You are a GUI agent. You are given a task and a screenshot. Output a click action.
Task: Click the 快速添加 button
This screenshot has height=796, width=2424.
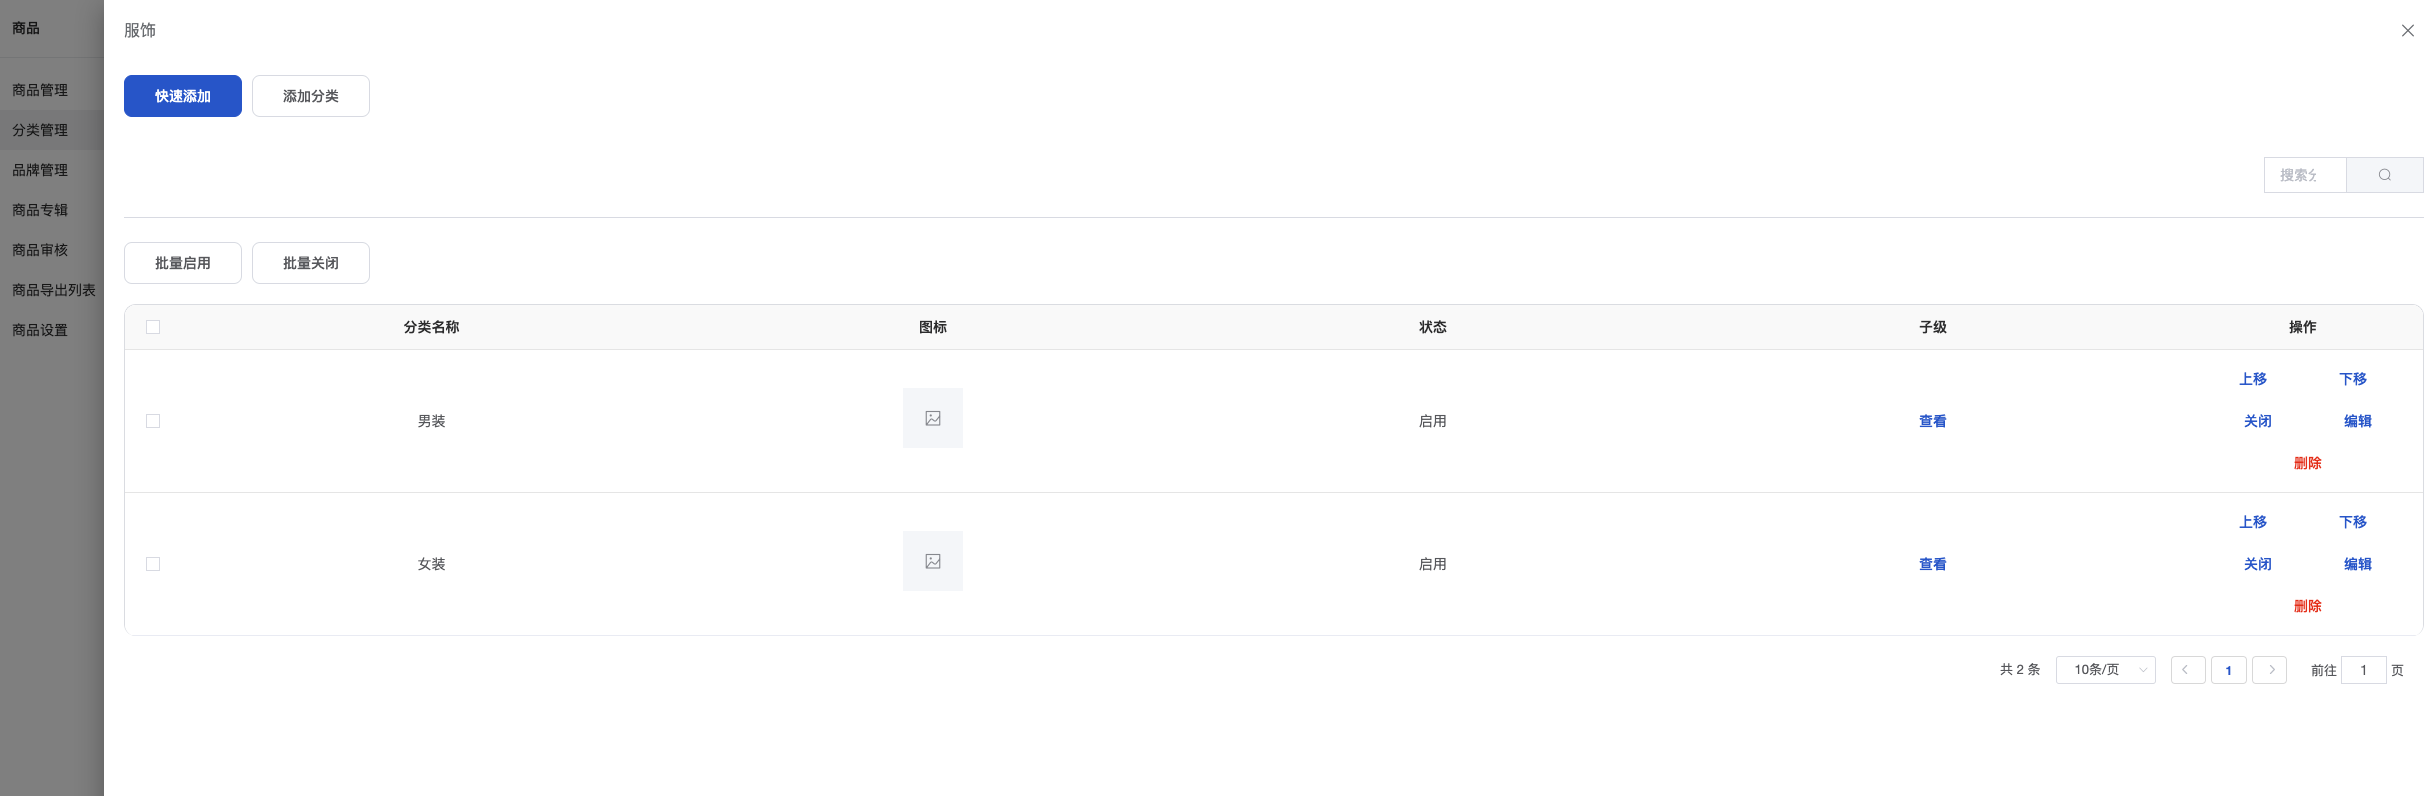[x=183, y=96]
